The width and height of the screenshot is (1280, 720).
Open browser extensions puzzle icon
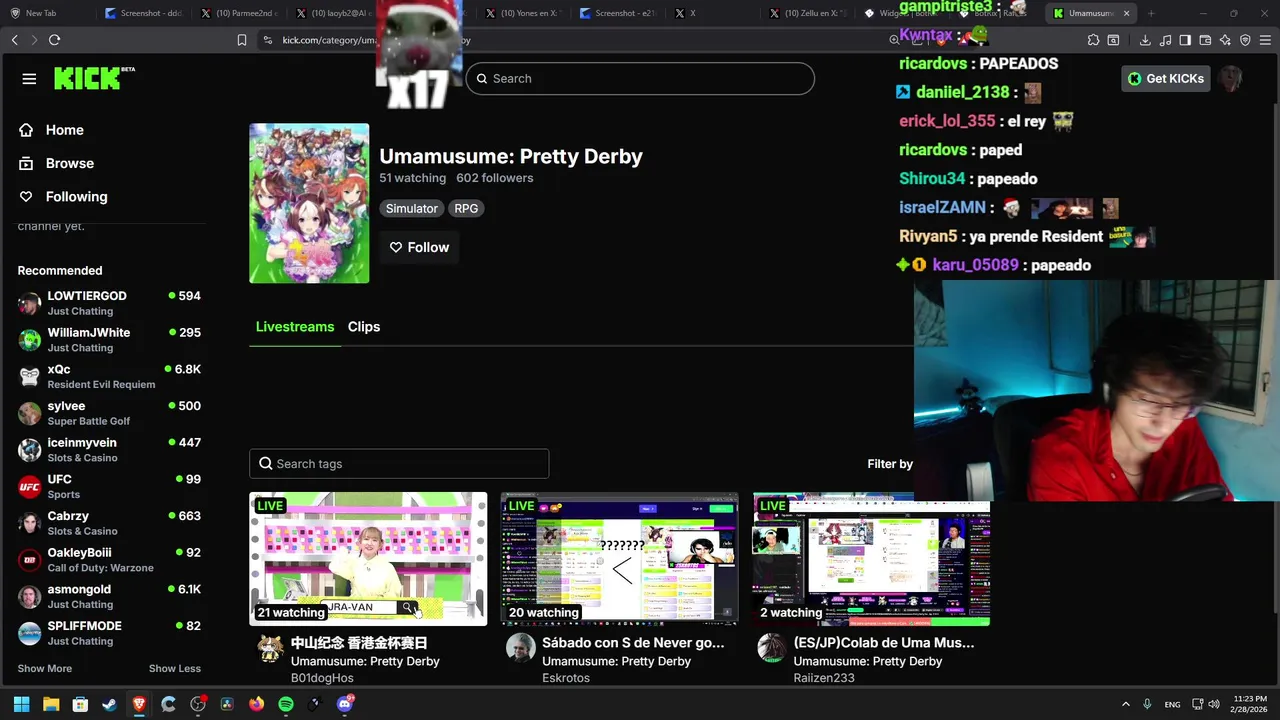tap(1093, 40)
